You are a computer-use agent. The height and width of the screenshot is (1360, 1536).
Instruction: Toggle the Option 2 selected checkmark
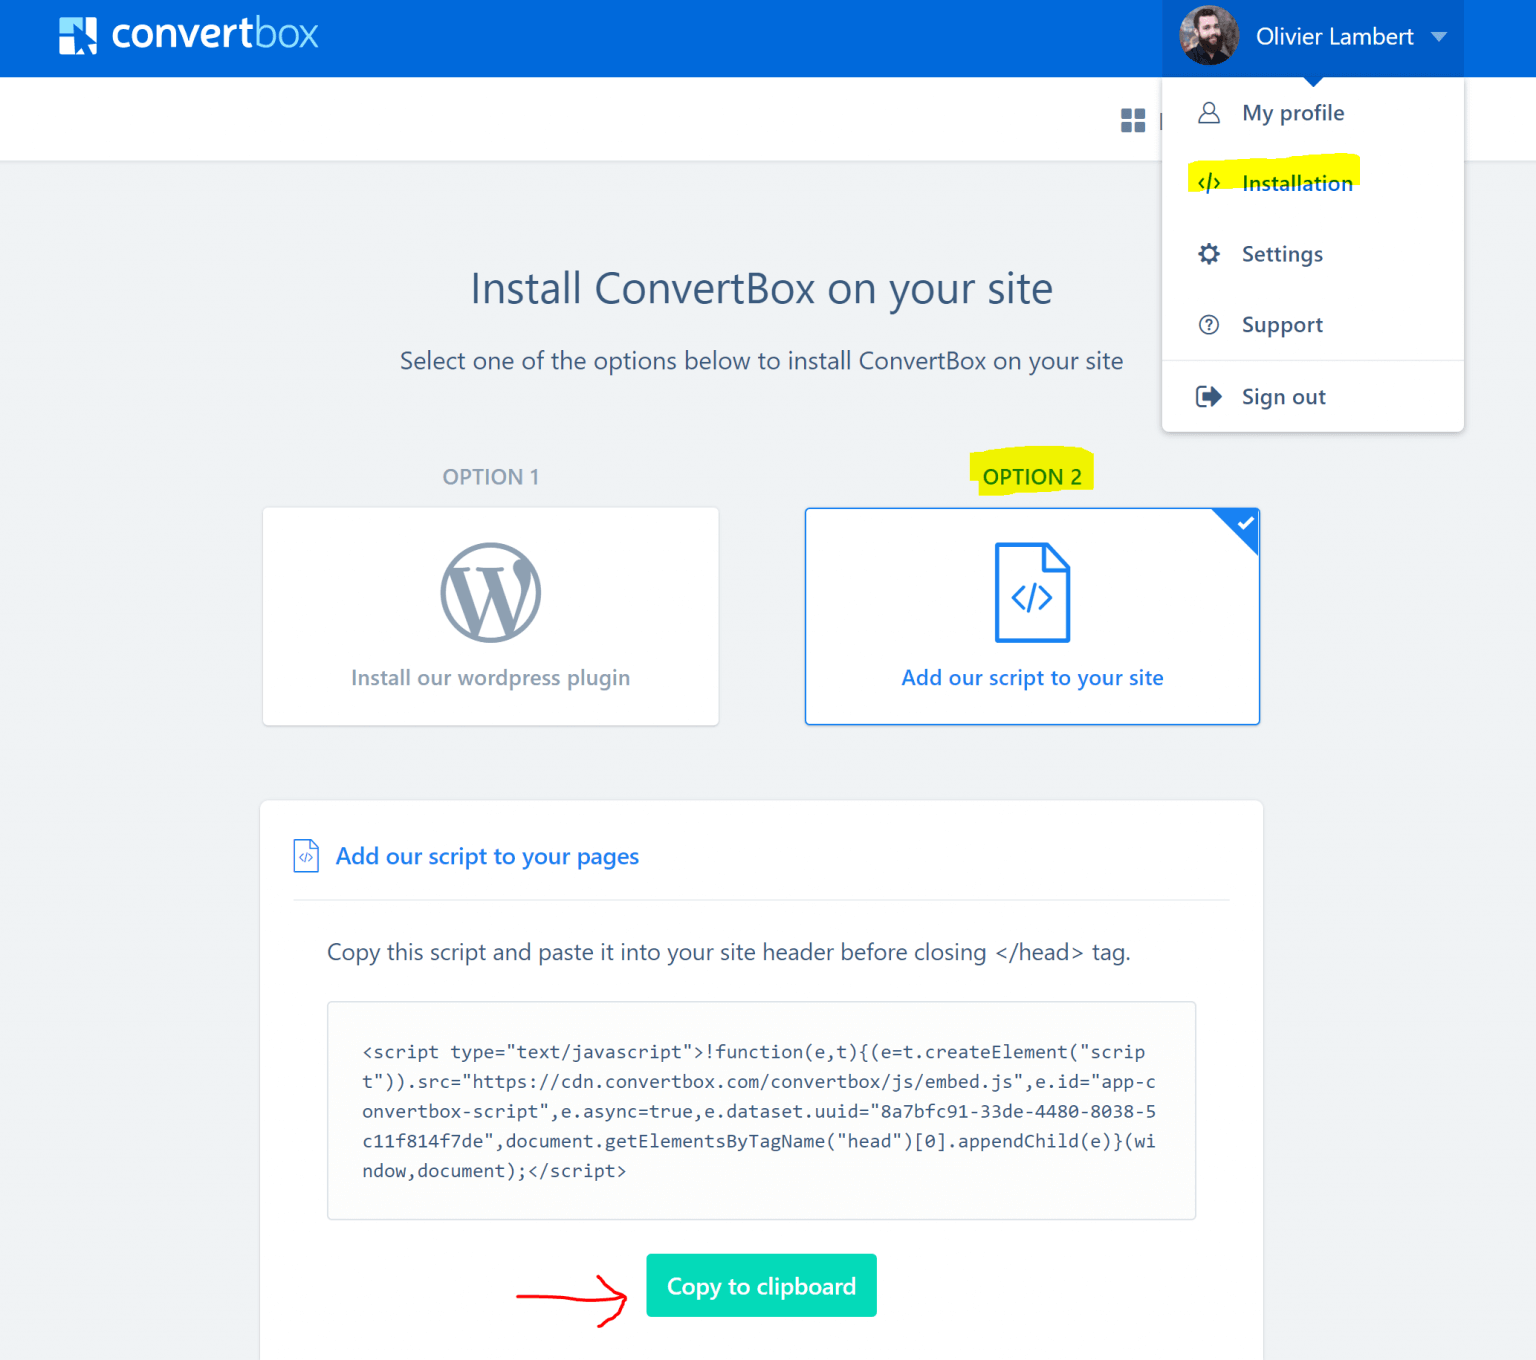click(1243, 524)
